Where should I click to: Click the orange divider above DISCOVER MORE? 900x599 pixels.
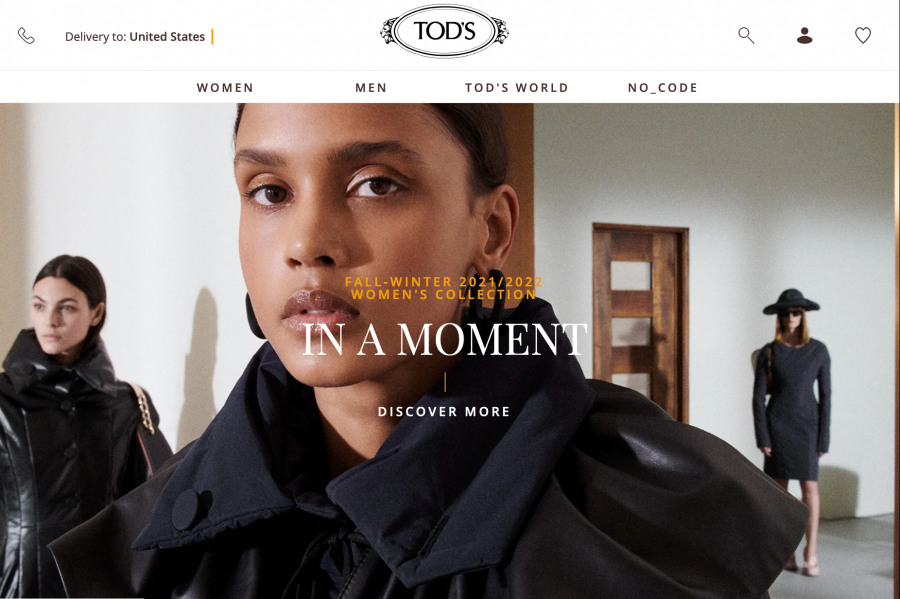pyautogui.click(x=445, y=382)
